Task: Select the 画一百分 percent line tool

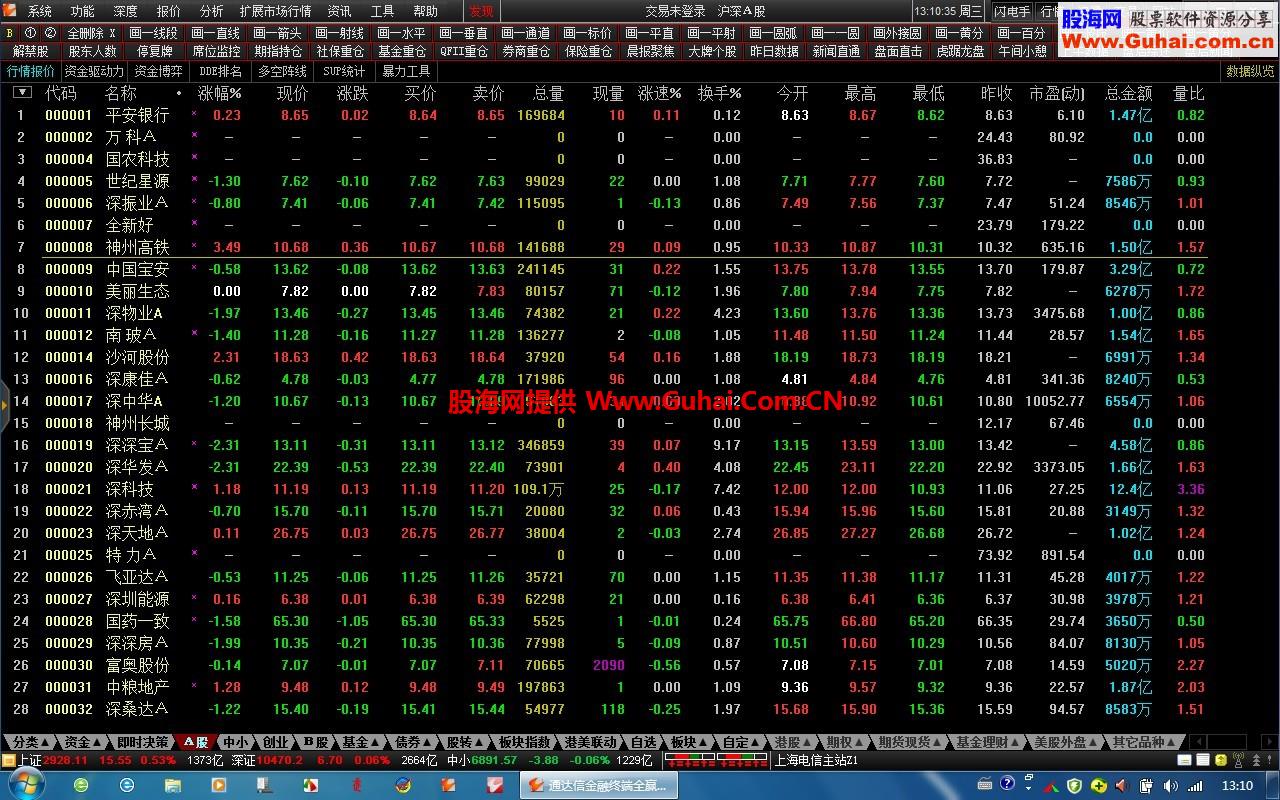Action: click(x=1021, y=33)
